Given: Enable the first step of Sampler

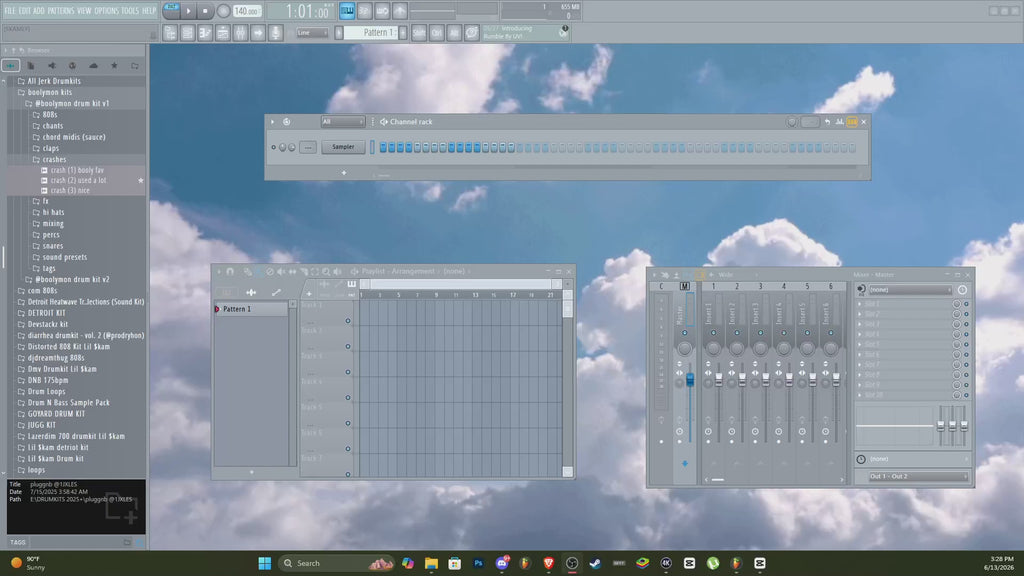Looking at the screenshot, I should [x=383, y=148].
